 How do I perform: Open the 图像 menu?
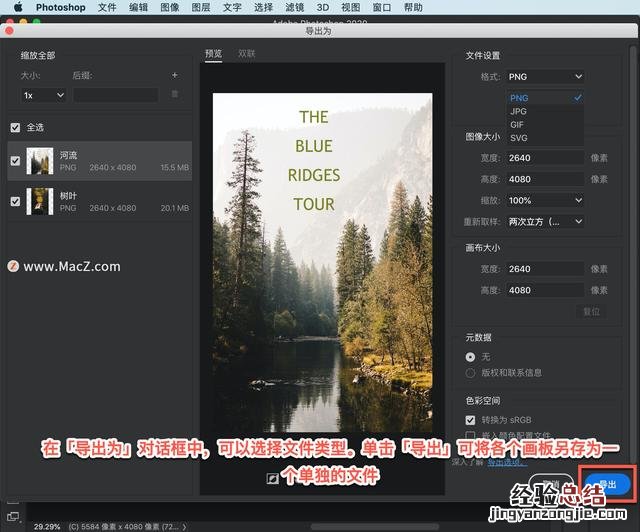click(x=170, y=7)
